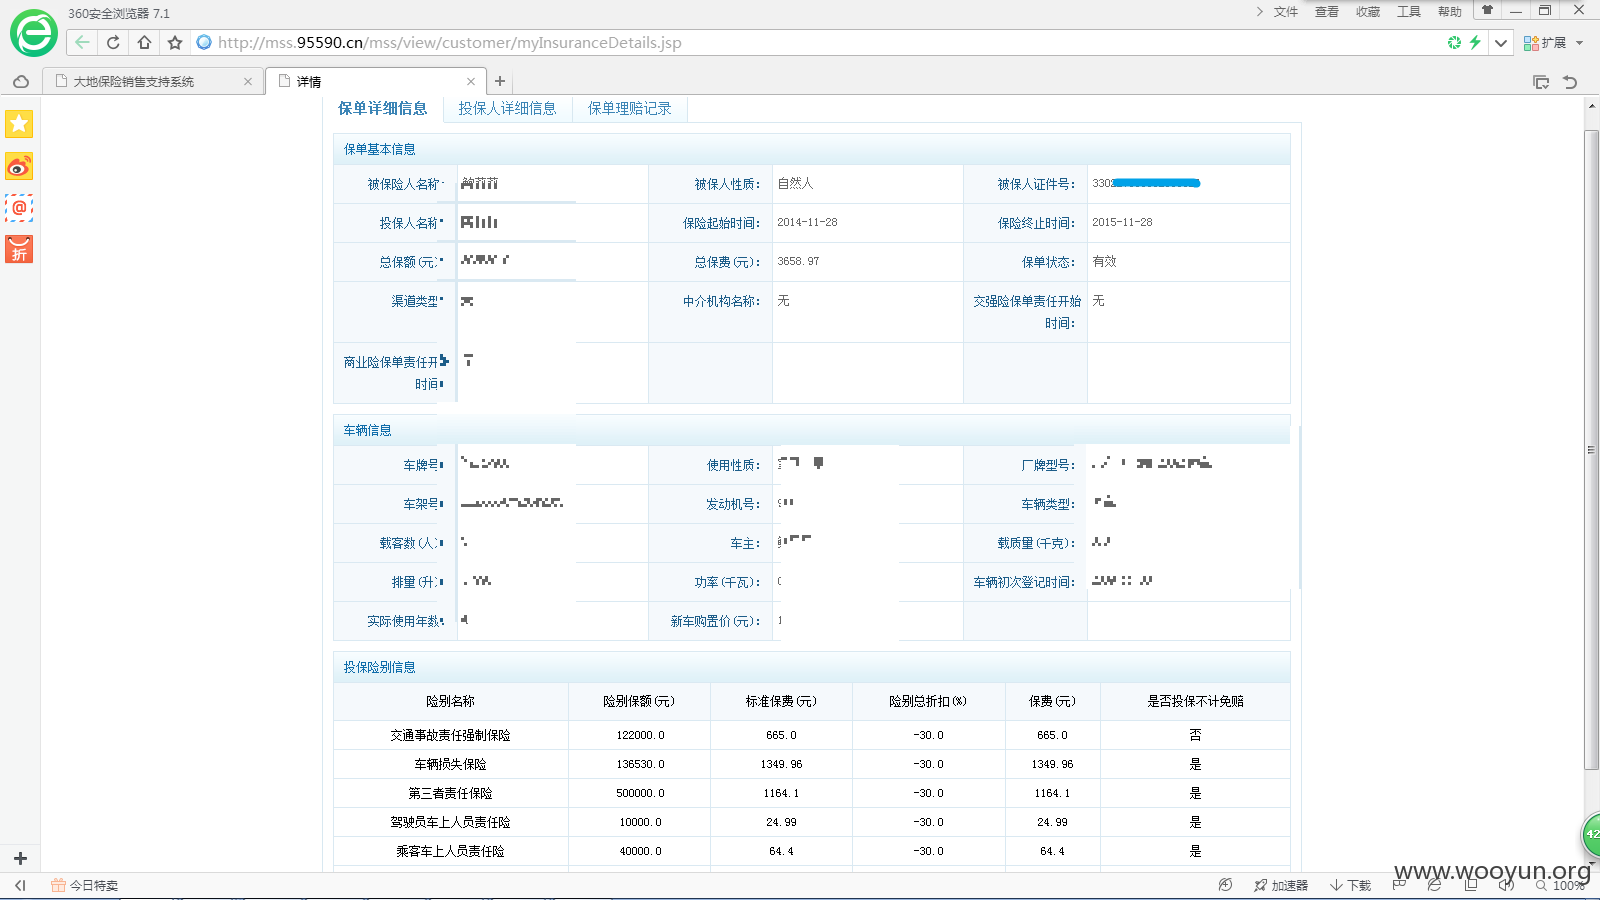The height and width of the screenshot is (900, 1600).
Task: Expand the address bar history dropdown
Action: (1501, 42)
